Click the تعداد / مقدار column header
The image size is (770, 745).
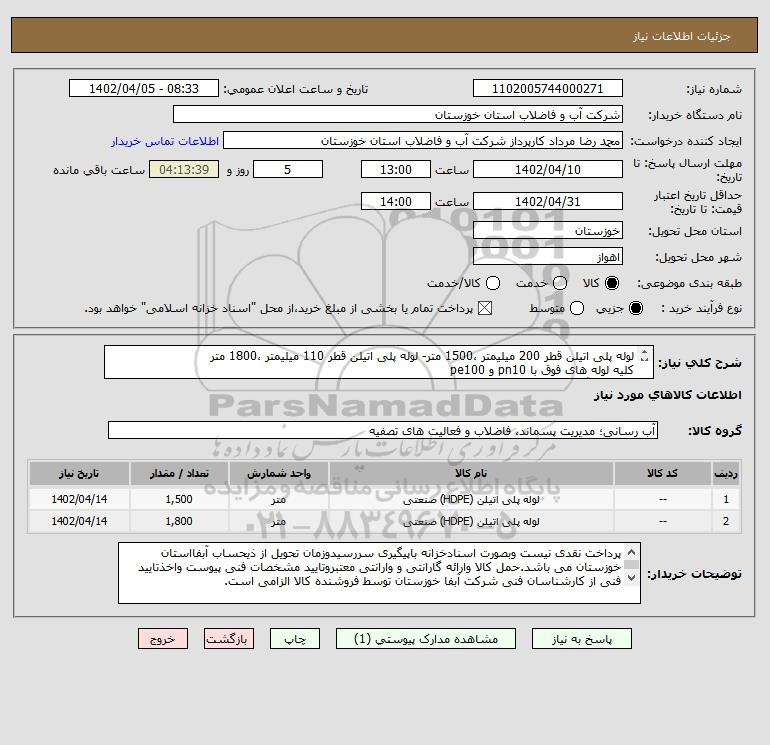(179, 473)
